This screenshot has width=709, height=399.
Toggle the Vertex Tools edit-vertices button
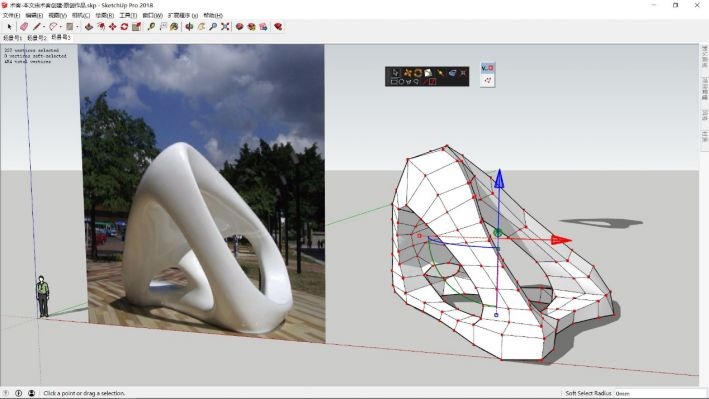[487, 68]
